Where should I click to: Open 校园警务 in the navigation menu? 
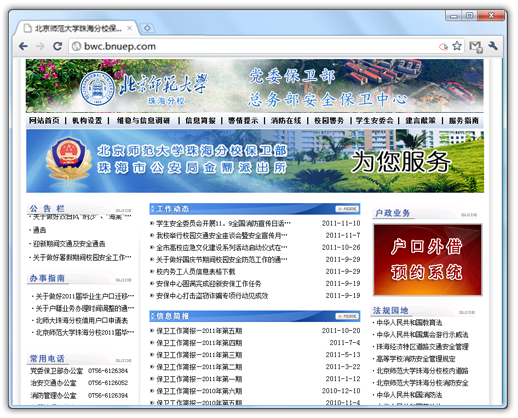pos(329,120)
